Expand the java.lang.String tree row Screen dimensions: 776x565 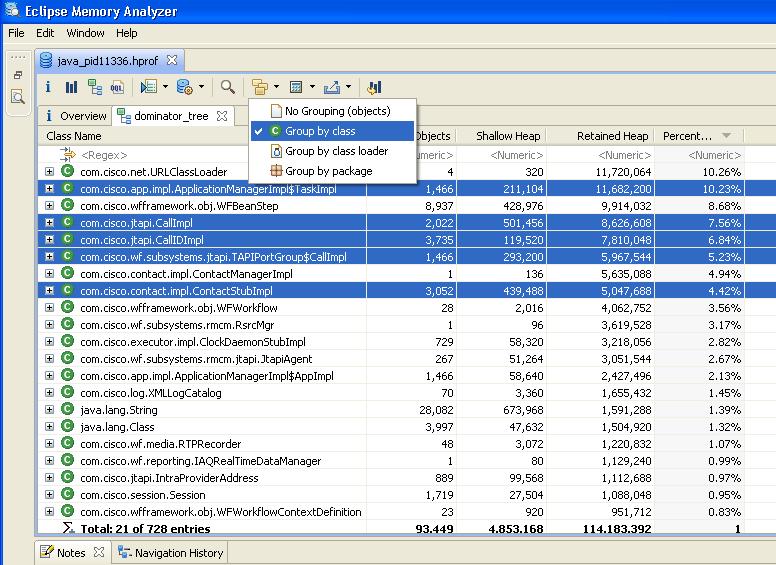click(x=49, y=410)
